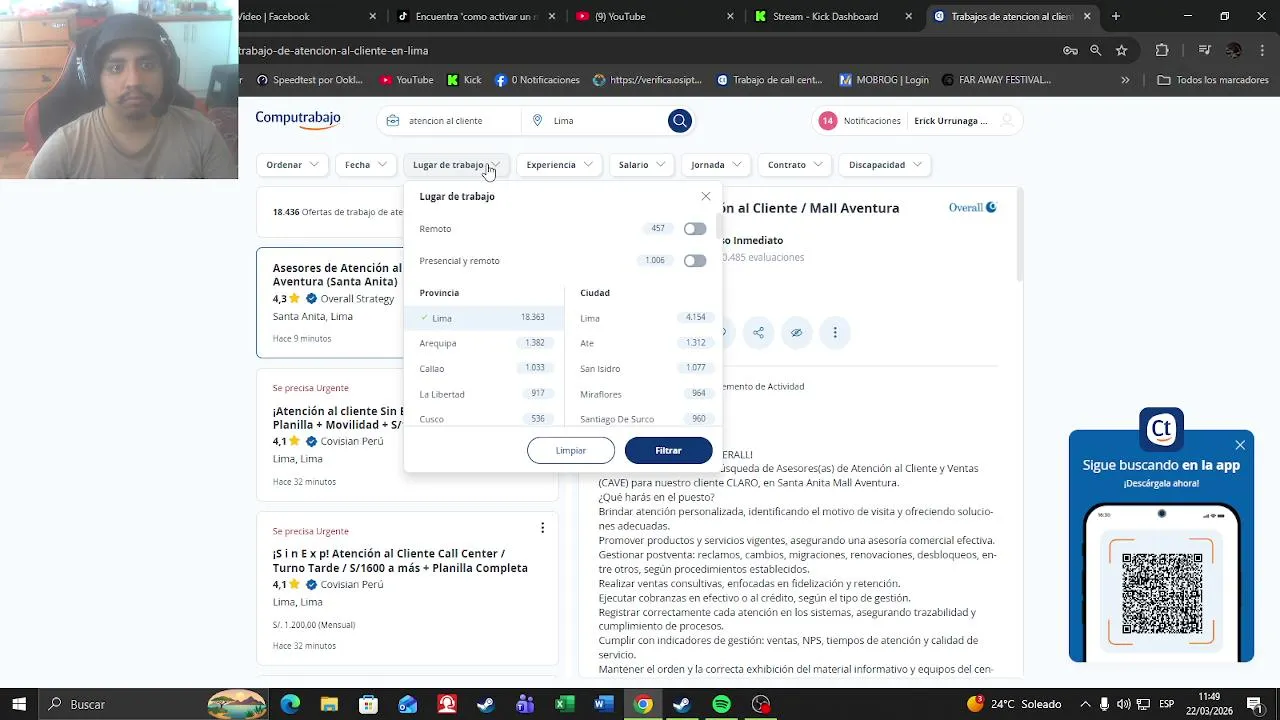The height and width of the screenshot is (720, 1280).
Task: Click the Chrome zoom magnifier icon
Action: point(1096,50)
